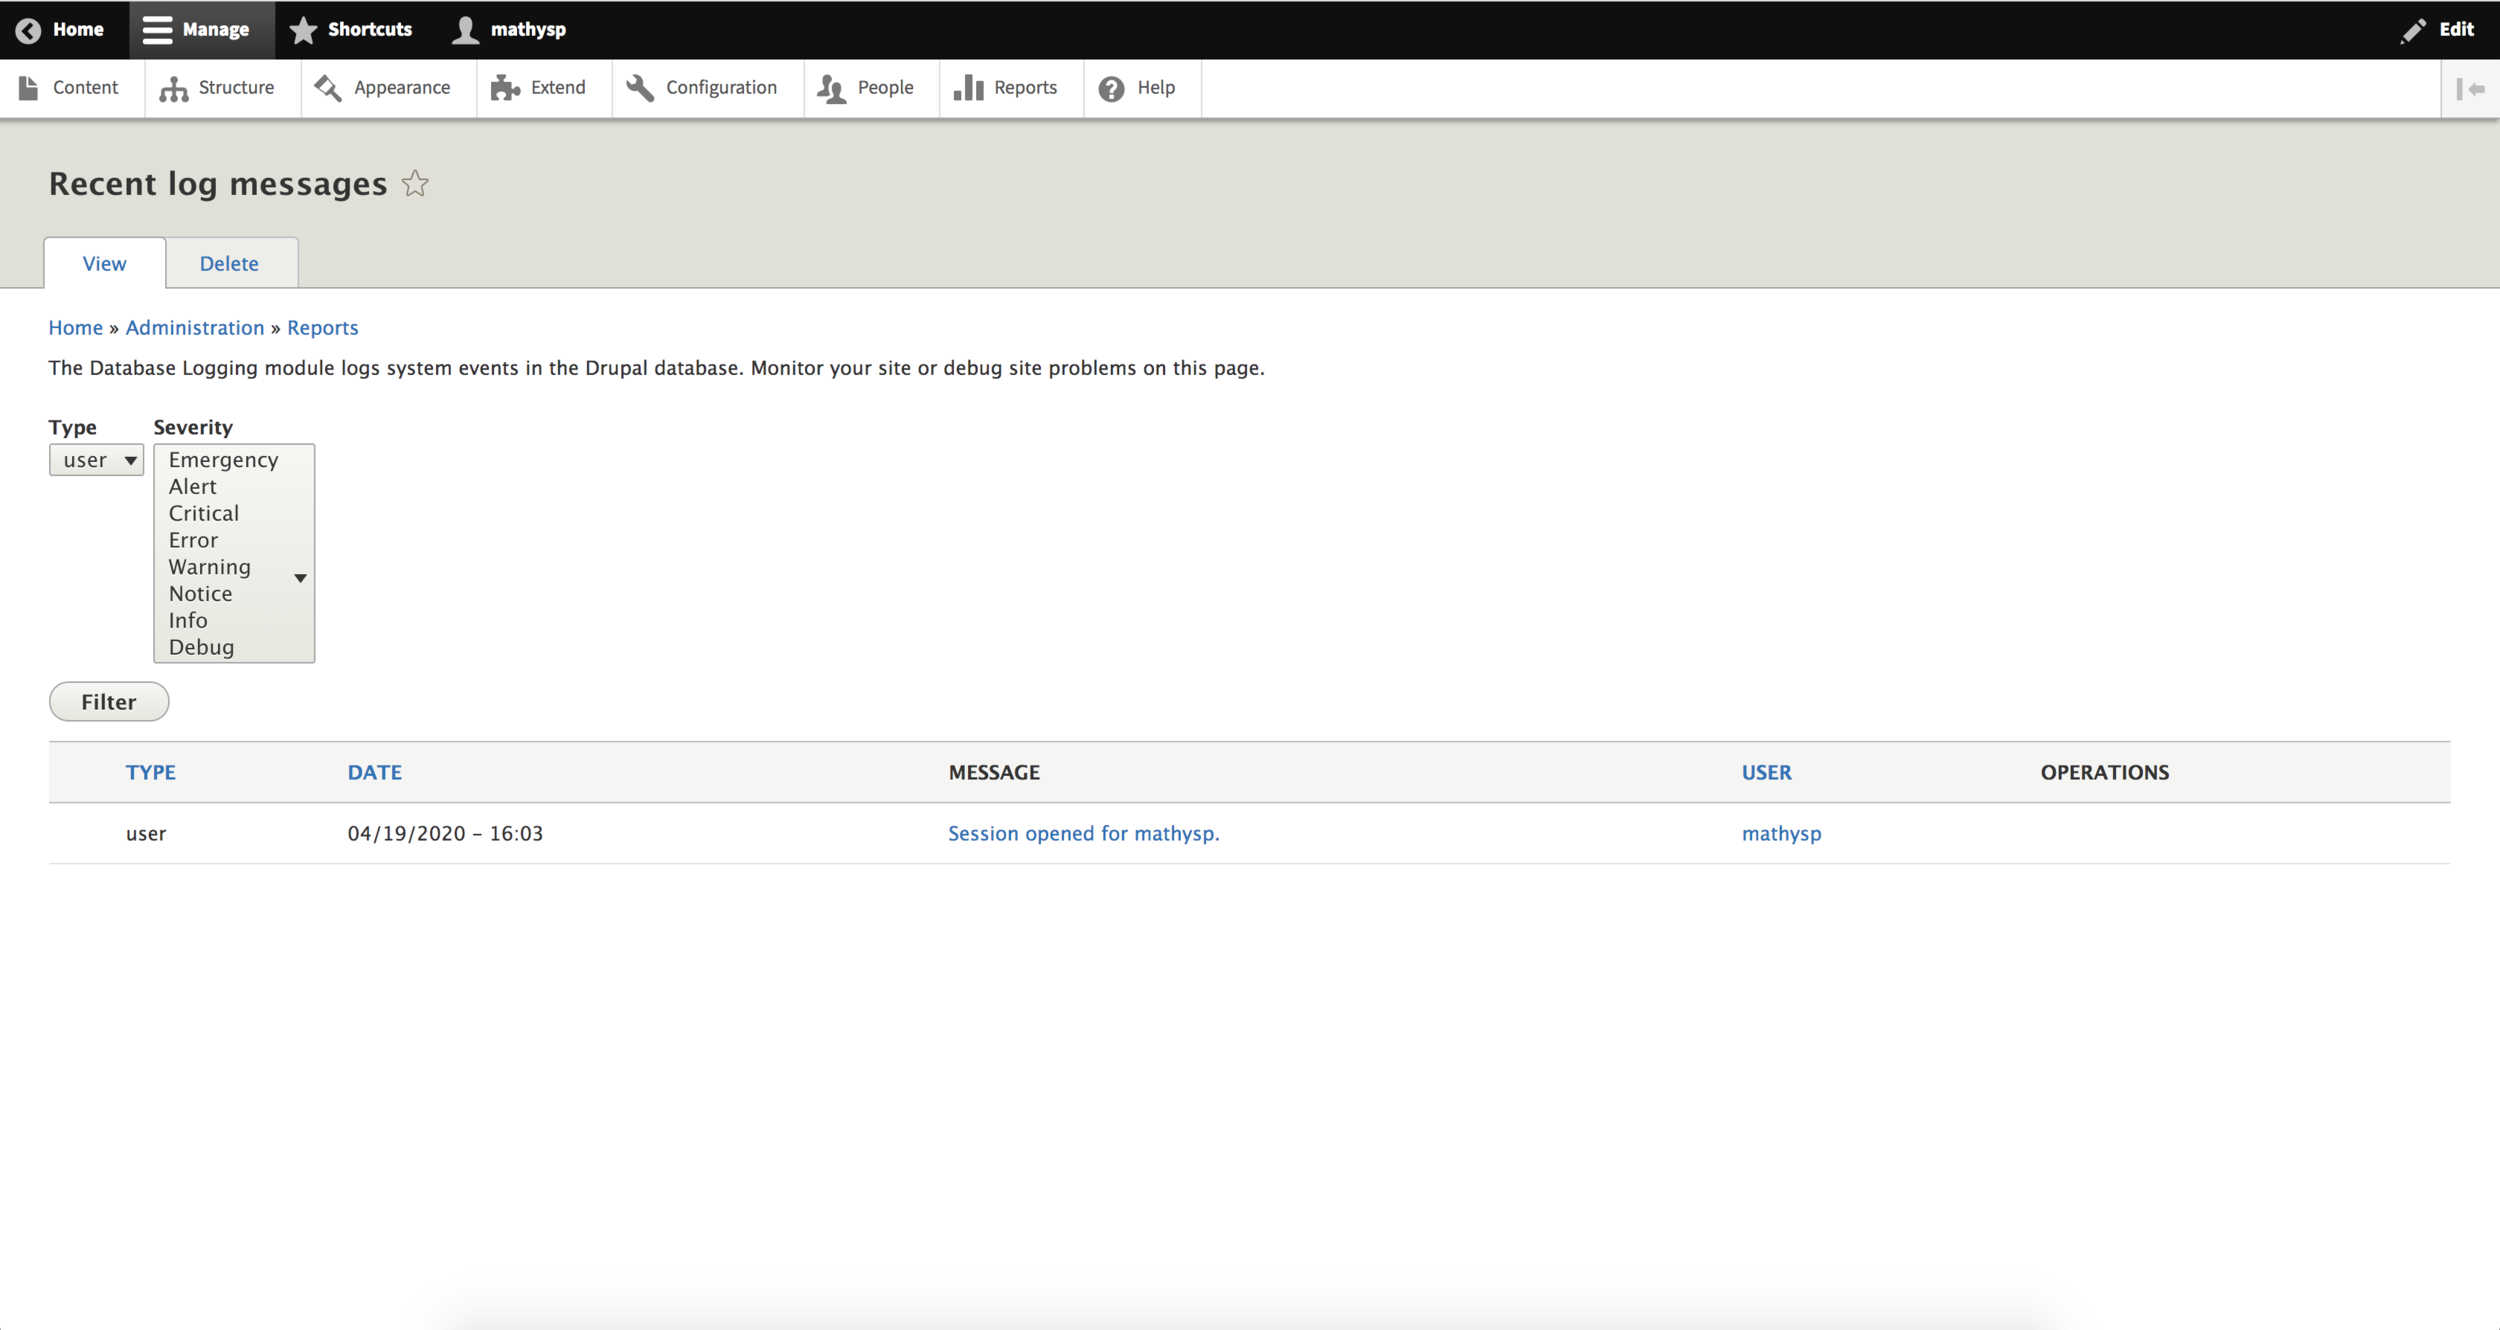Sort the table by DATE column

tap(374, 772)
